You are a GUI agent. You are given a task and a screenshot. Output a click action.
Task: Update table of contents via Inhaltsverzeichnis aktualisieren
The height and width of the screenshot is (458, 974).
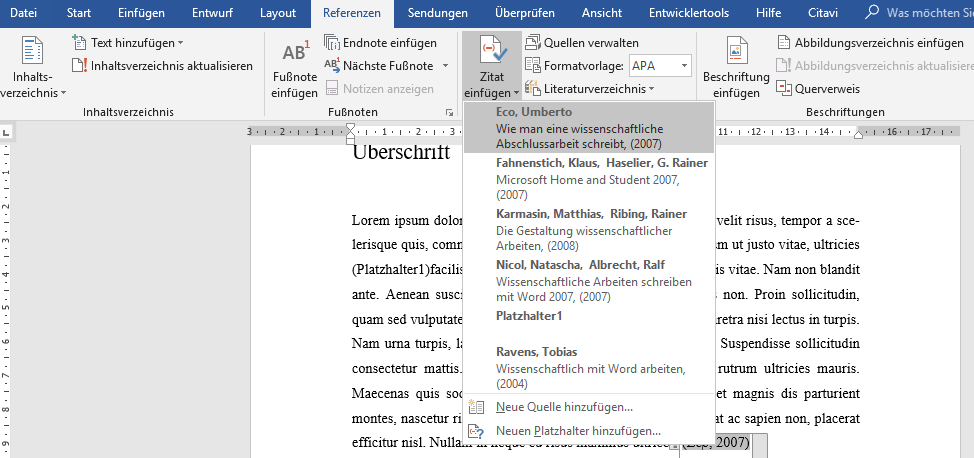pos(163,66)
